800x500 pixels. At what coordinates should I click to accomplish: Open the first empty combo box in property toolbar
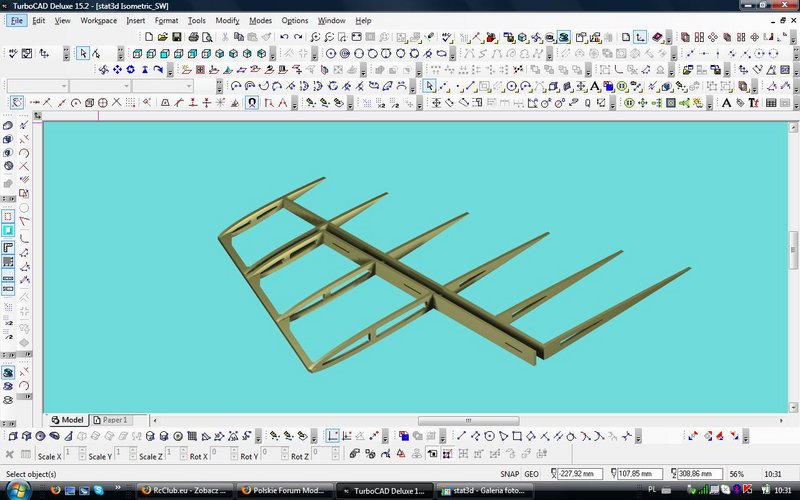[x=37, y=86]
